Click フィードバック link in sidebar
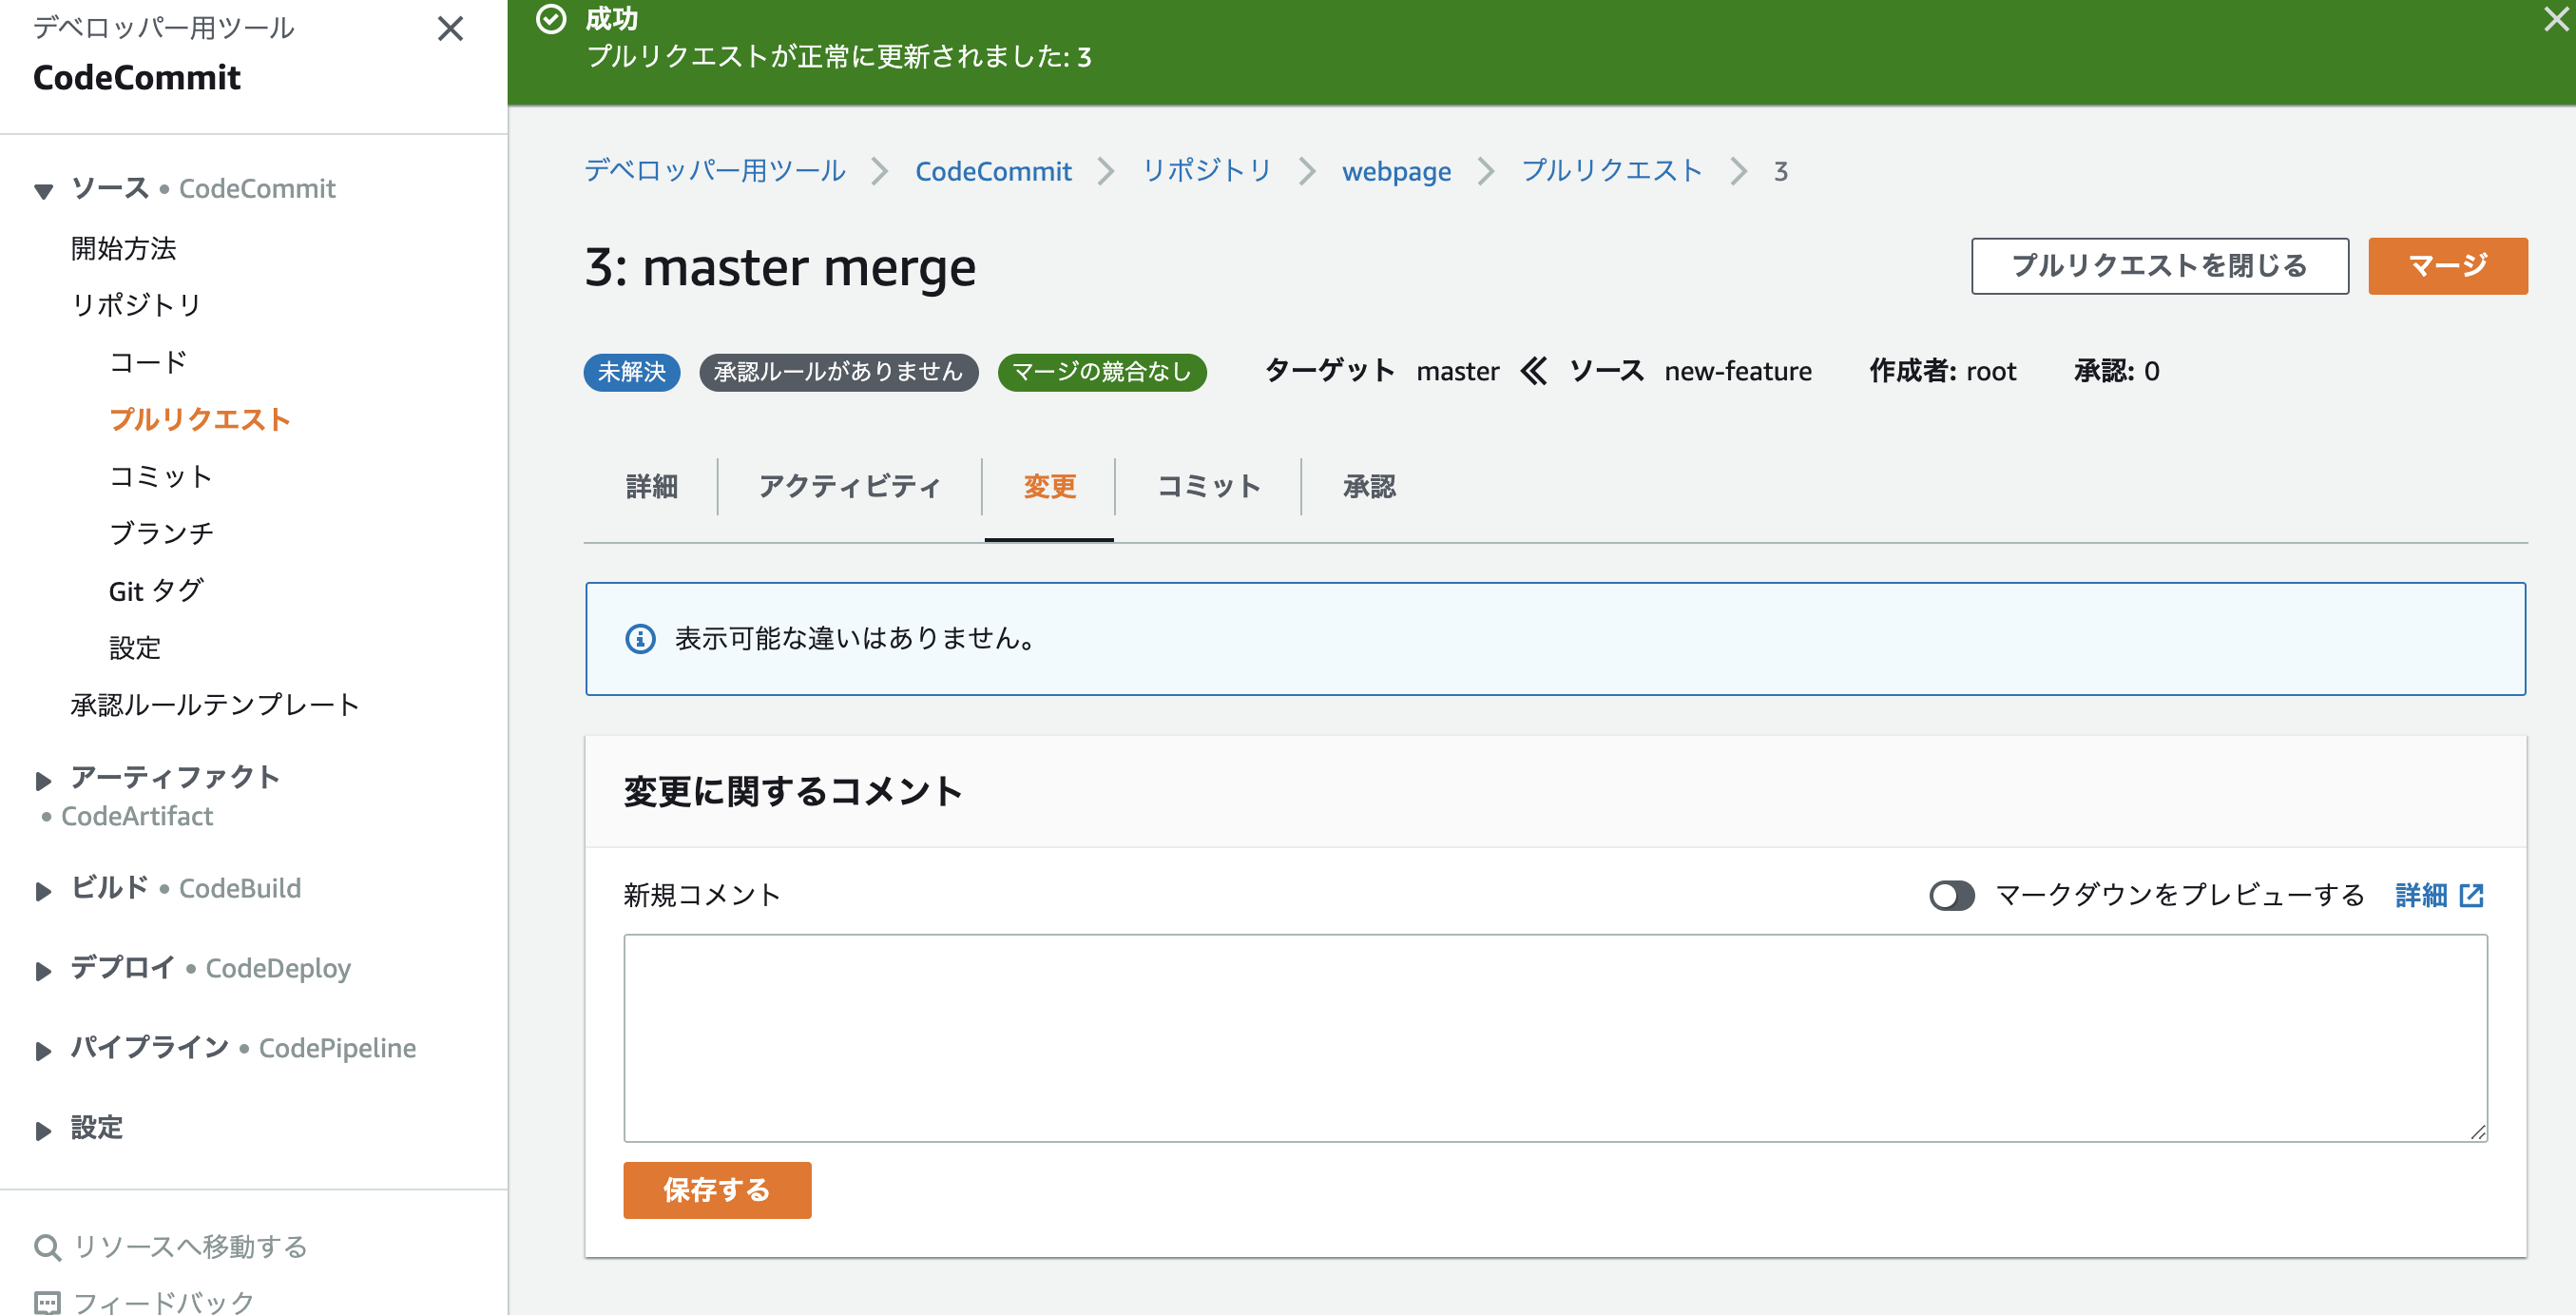 coord(164,1303)
